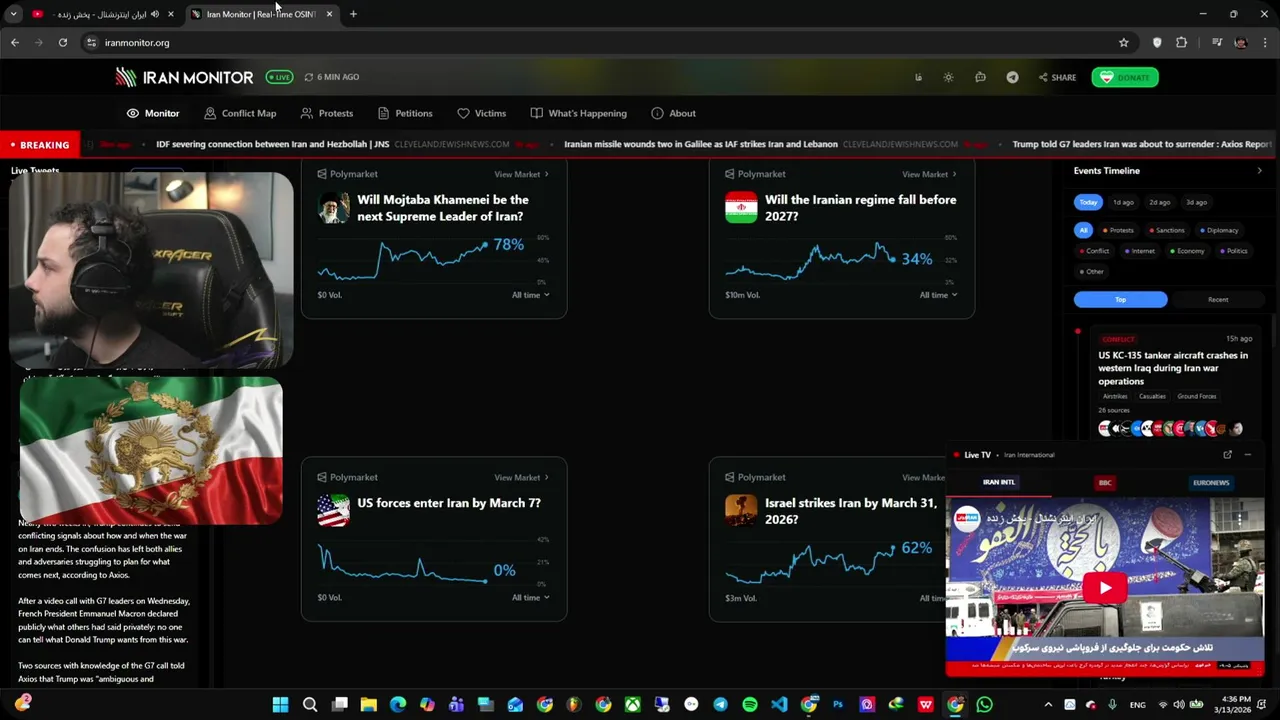Click the '6 MIN AGO' refresh indicator
This screenshot has width=1280, height=720.
point(332,77)
